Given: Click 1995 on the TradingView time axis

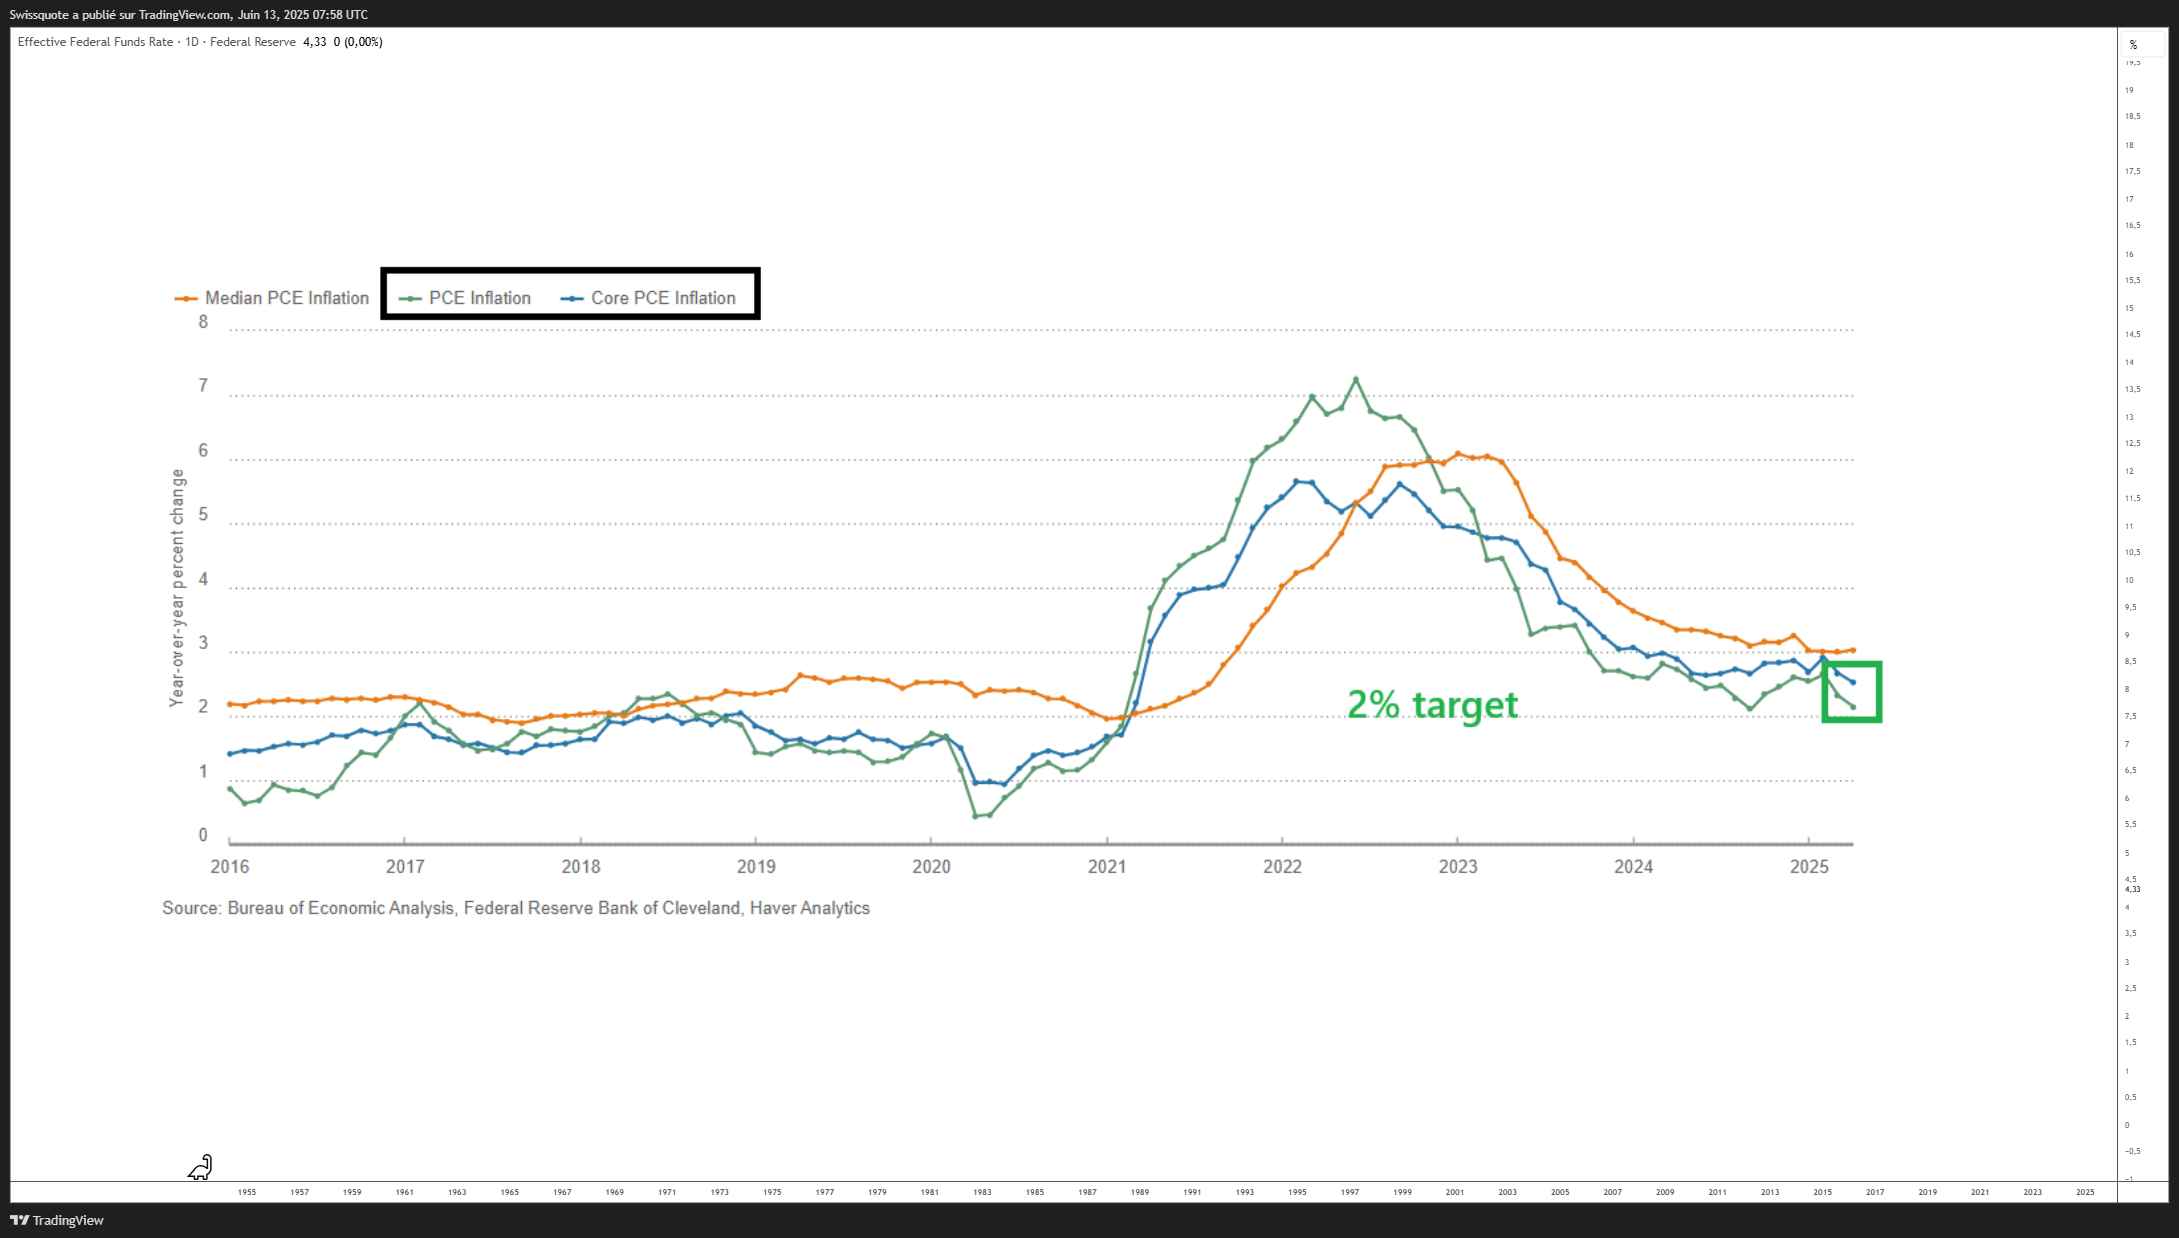Looking at the screenshot, I should (1297, 1192).
